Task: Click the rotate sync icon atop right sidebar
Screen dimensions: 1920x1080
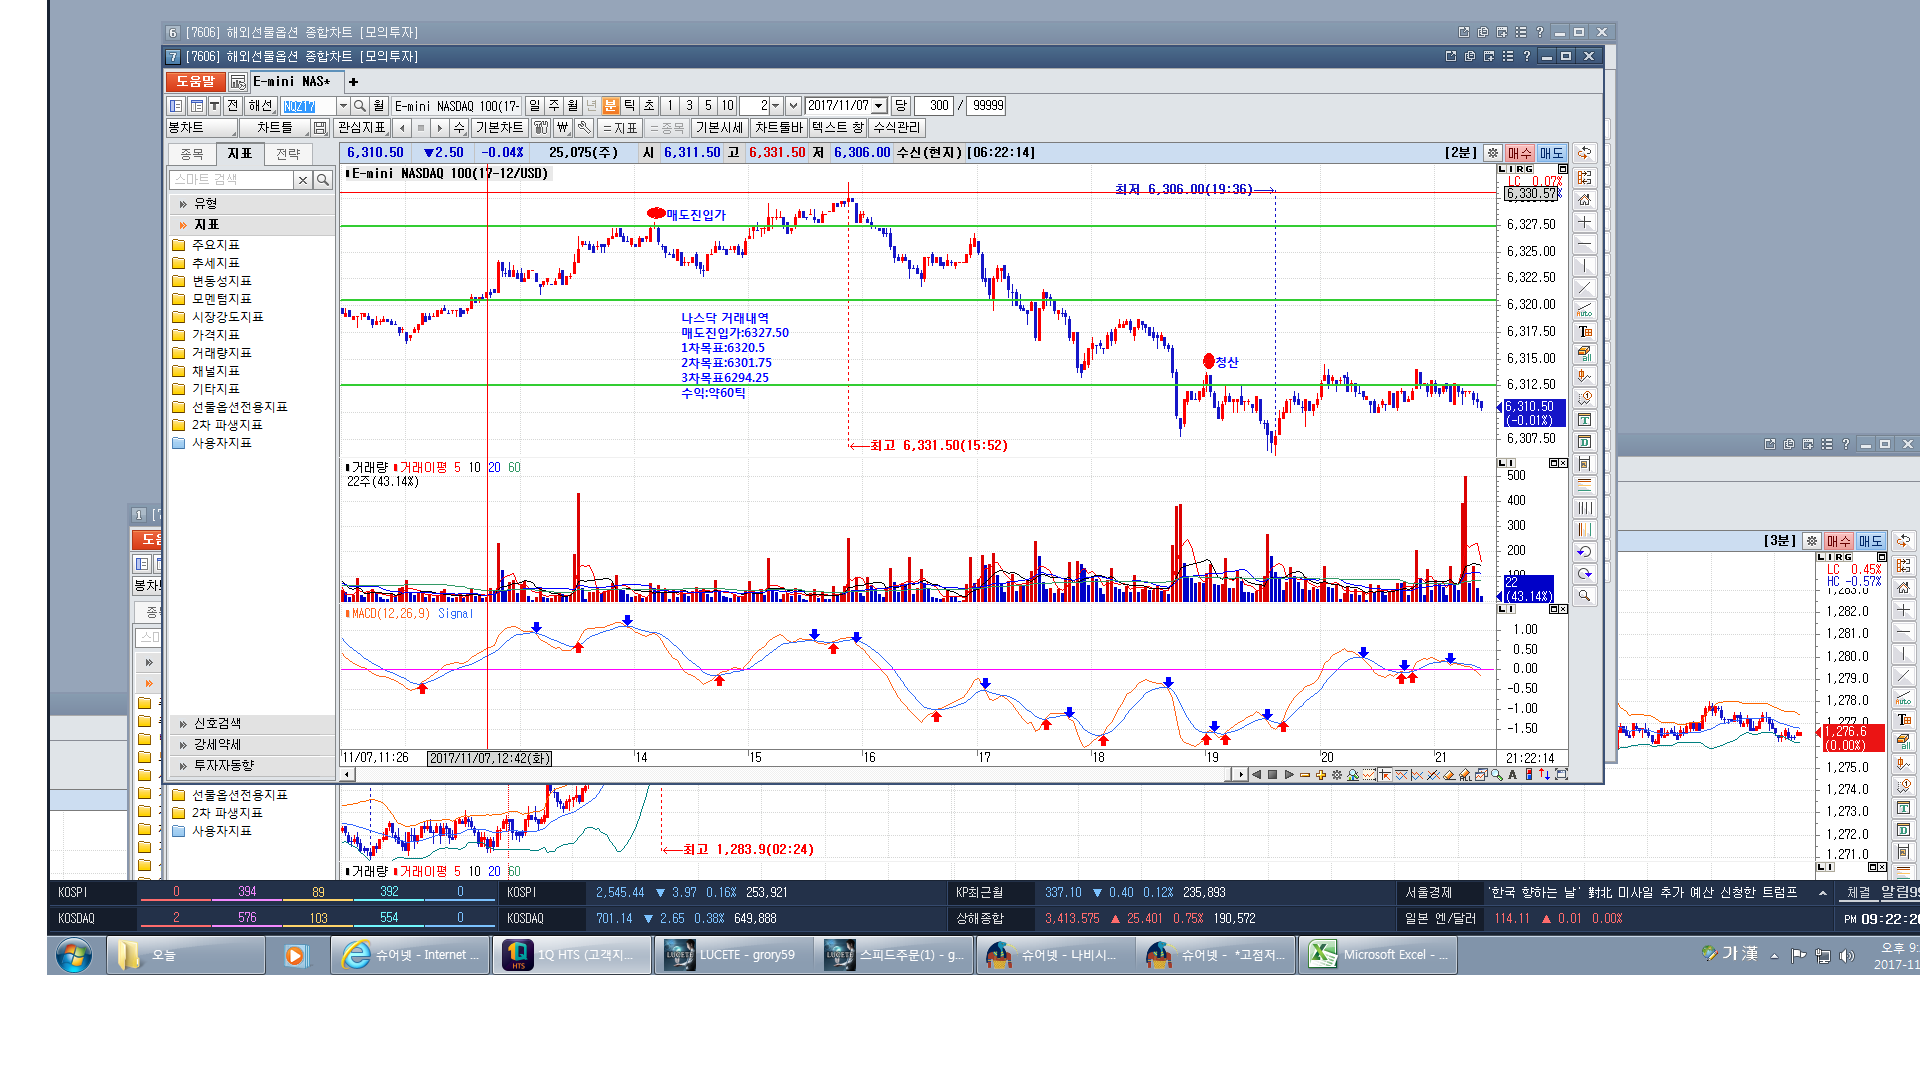Action: 1584,153
